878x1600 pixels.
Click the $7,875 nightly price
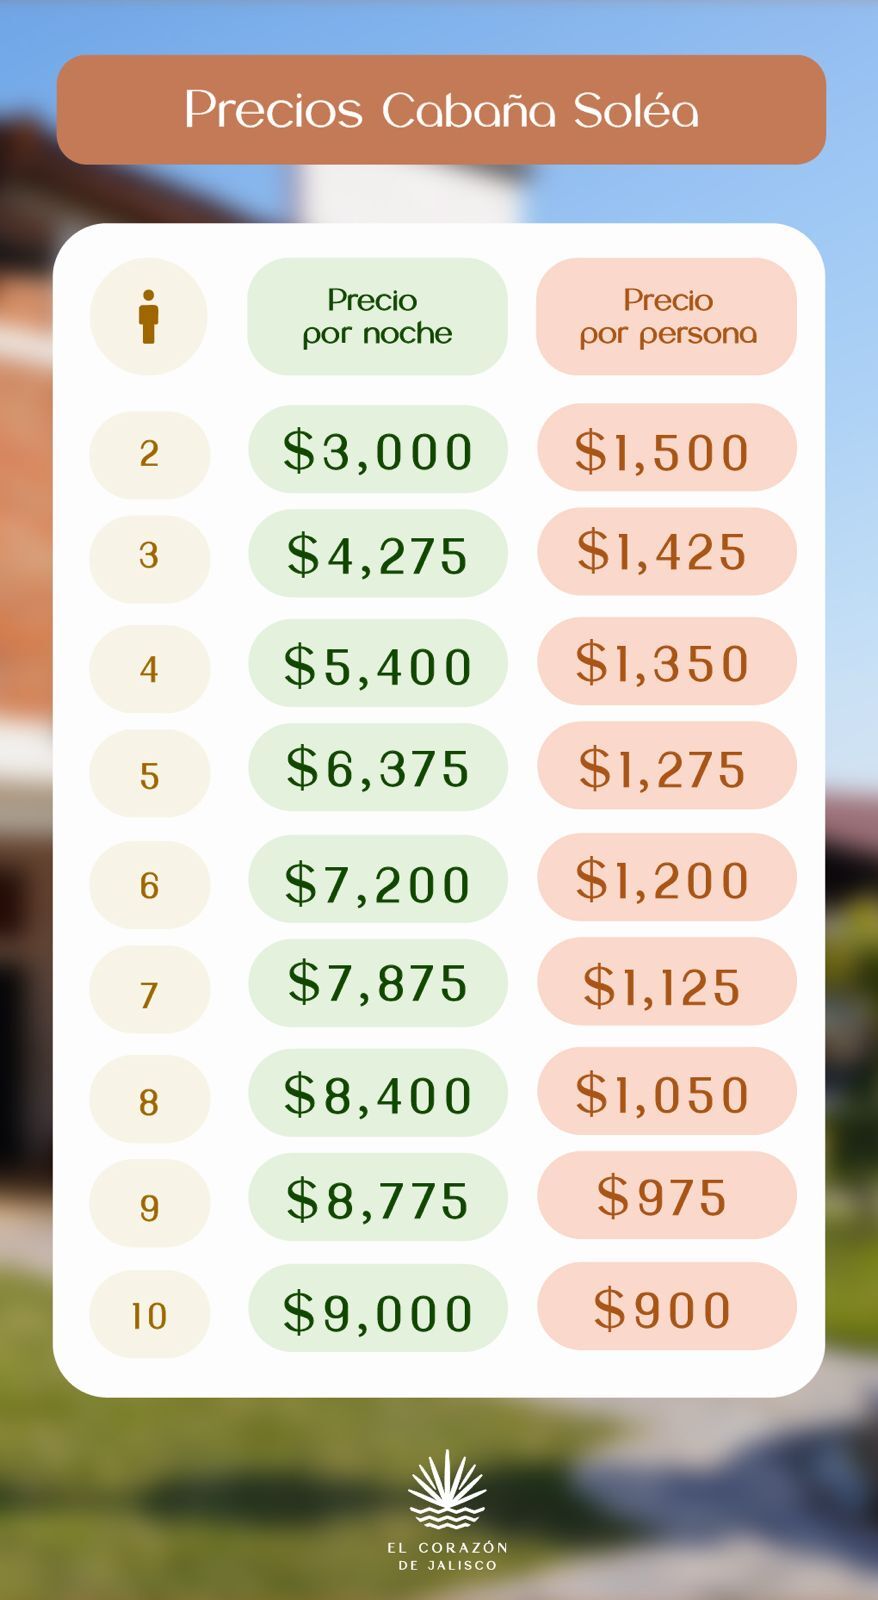(377, 982)
